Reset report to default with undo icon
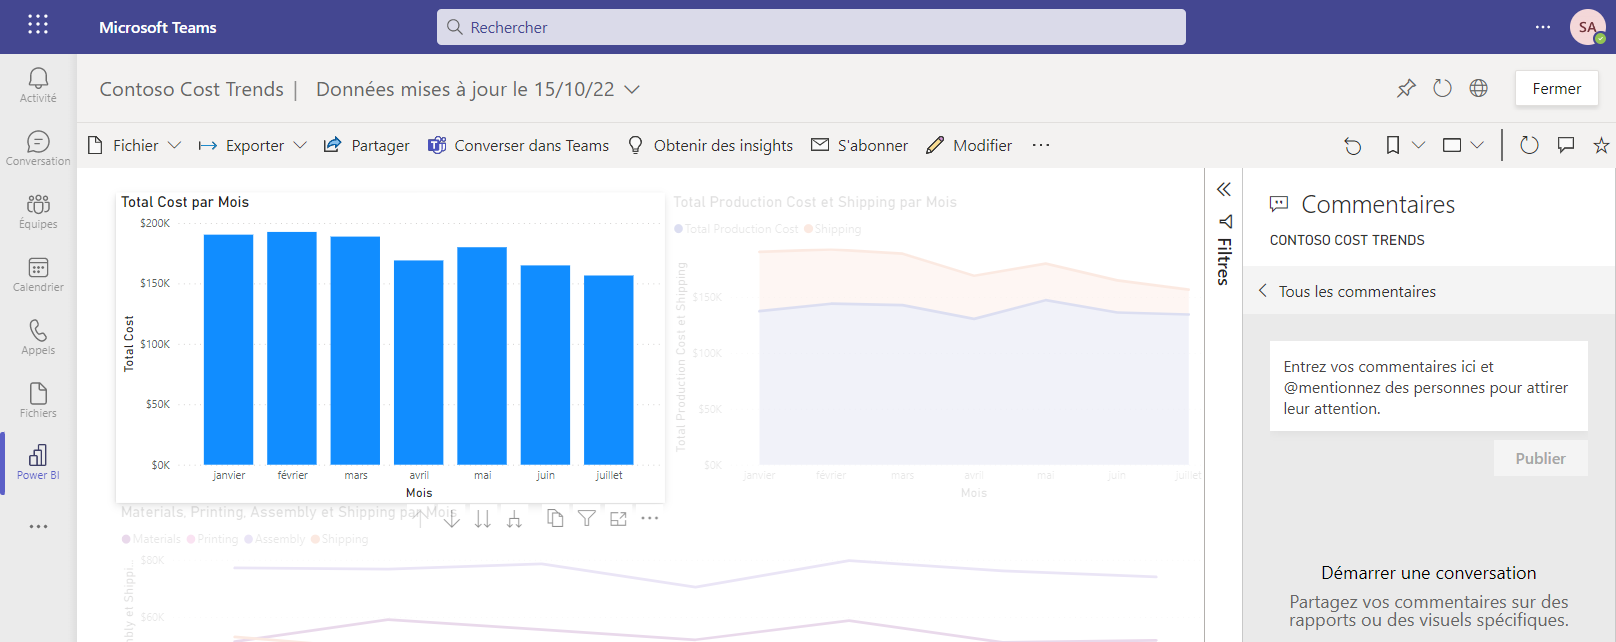The width and height of the screenshot is (1616, 642). point(1353,146)
